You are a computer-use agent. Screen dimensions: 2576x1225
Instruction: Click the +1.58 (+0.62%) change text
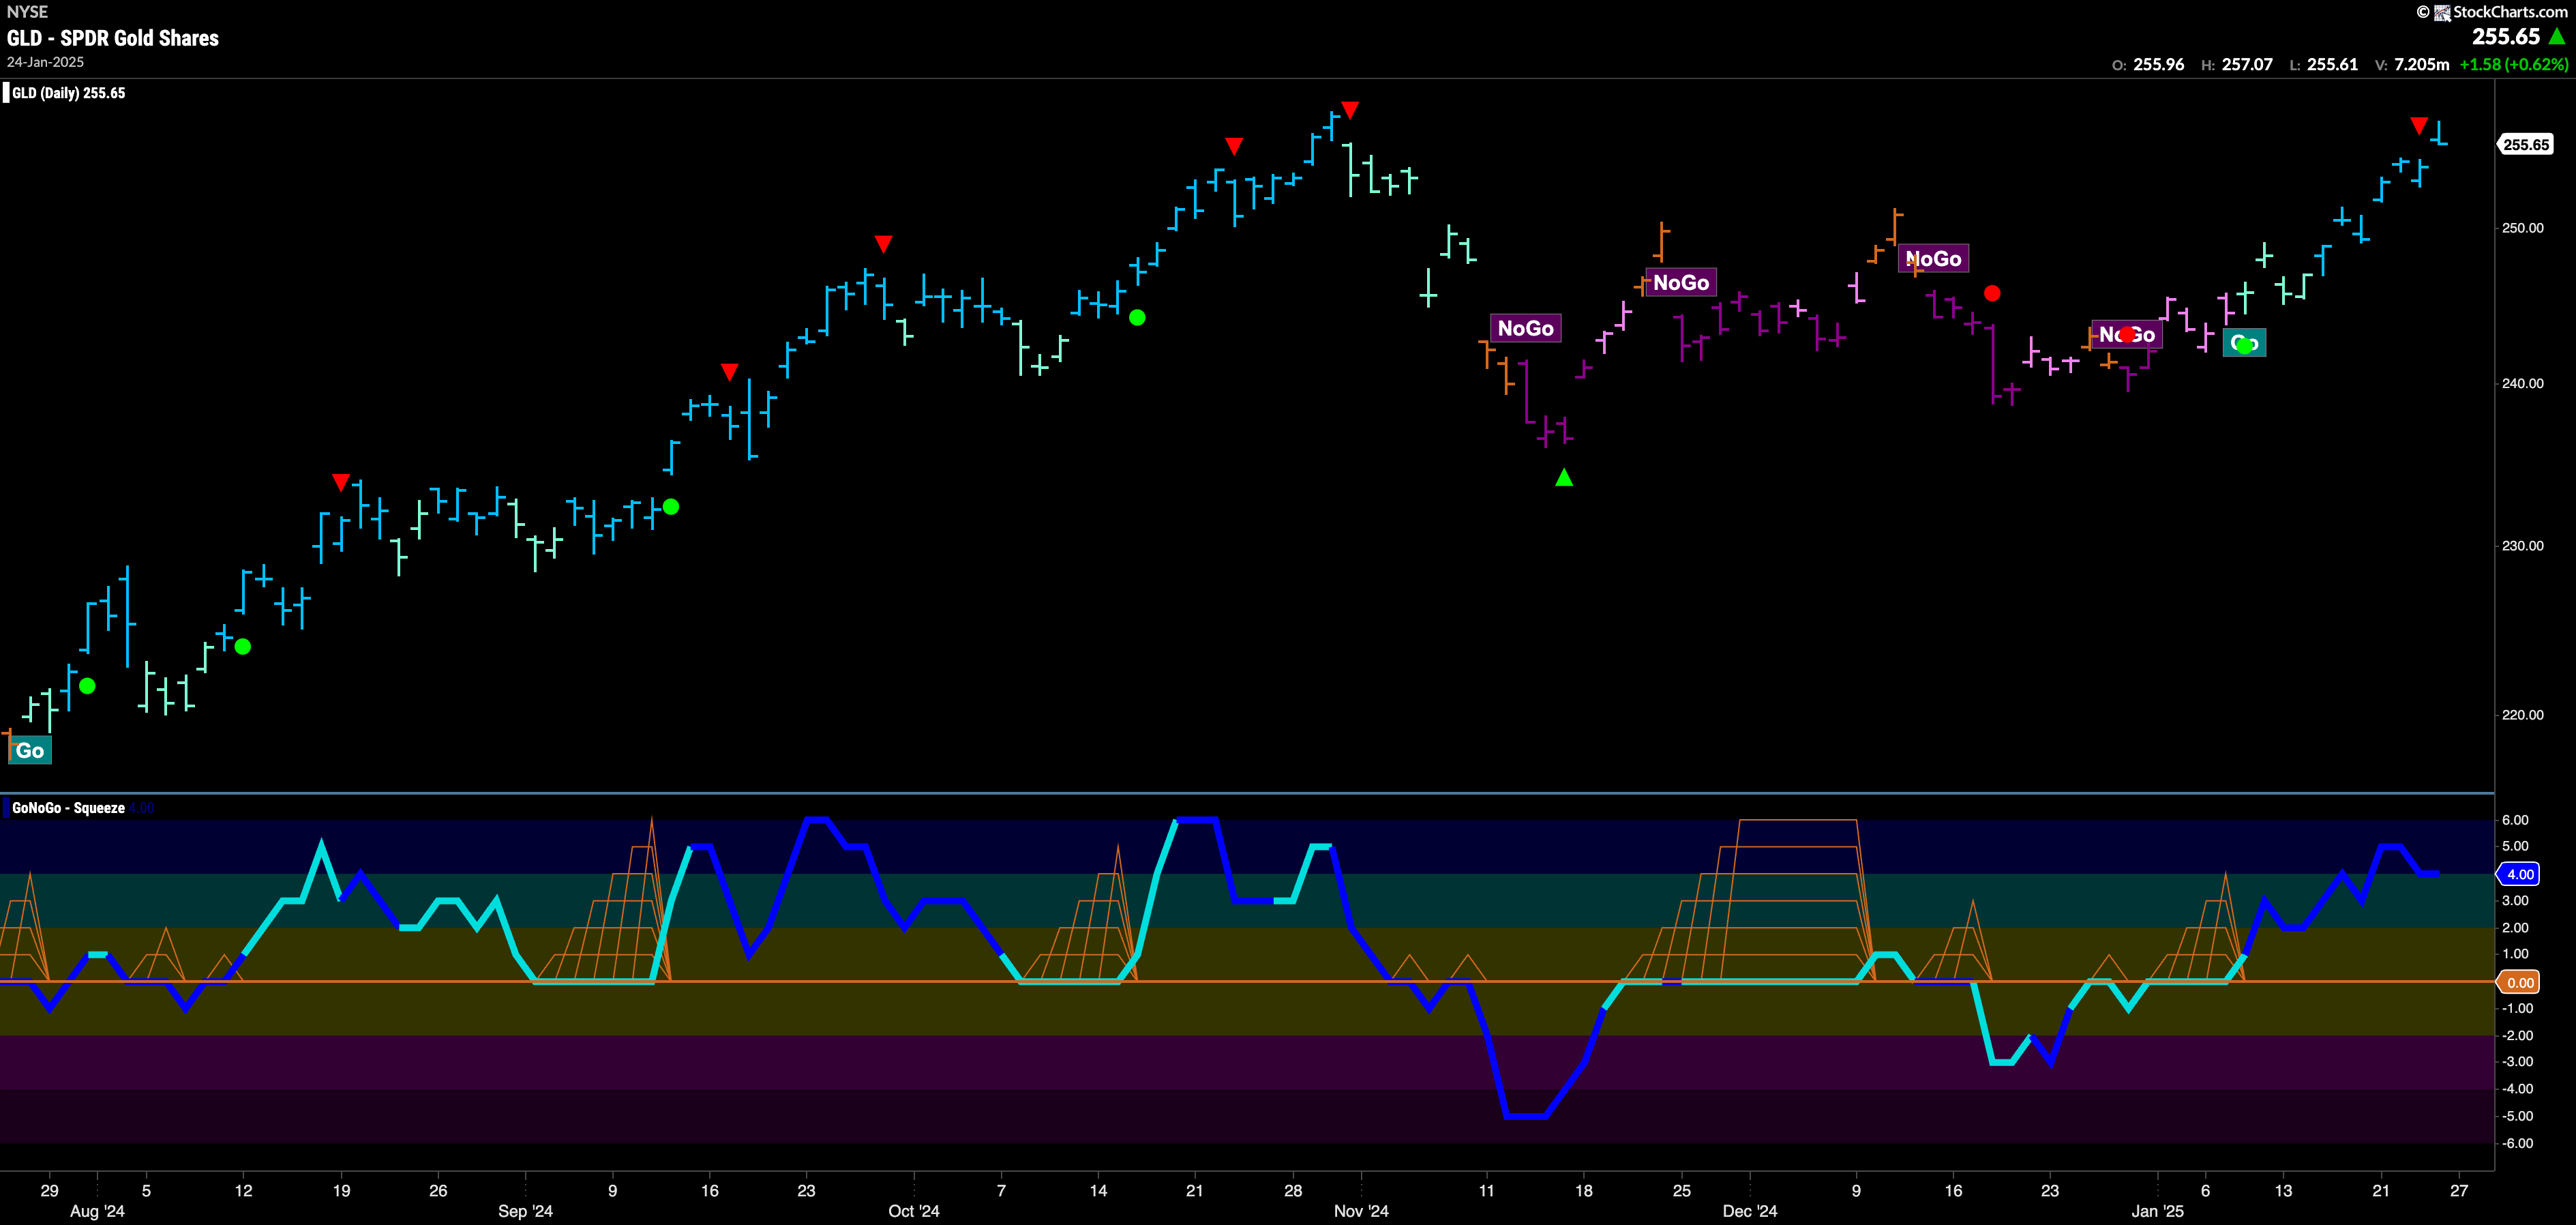point(2513,64)
